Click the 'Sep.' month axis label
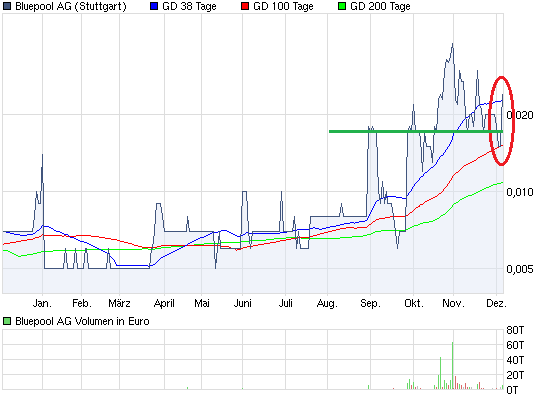 tap(371, 303)
